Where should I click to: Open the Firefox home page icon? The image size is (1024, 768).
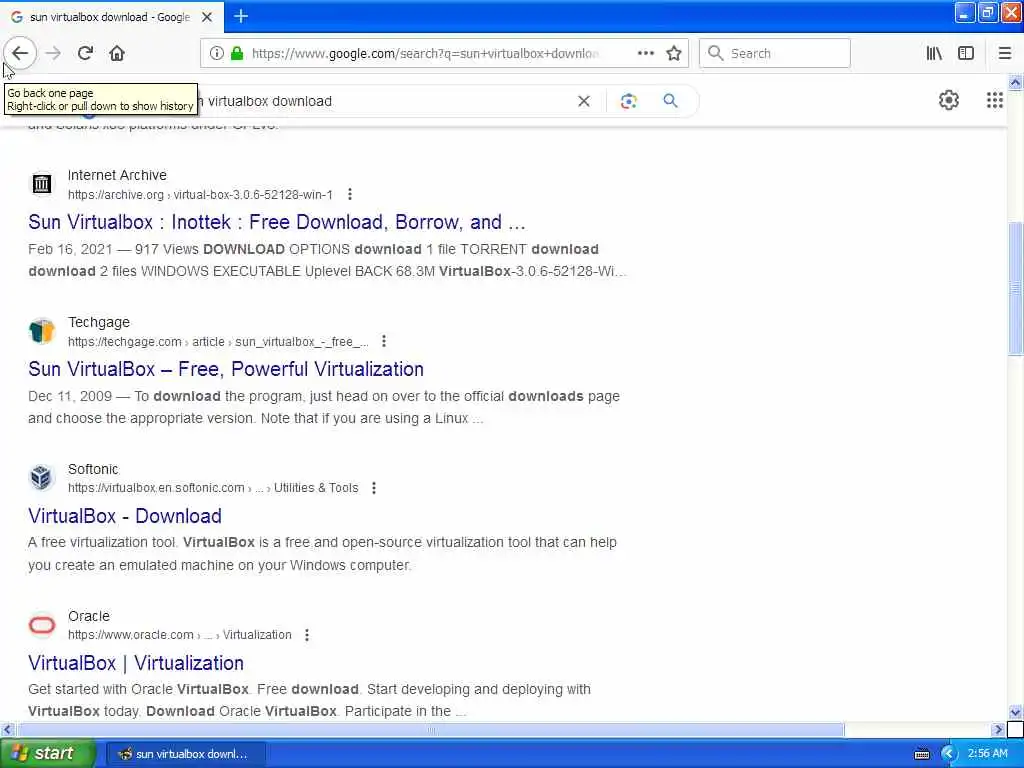pyautogui.click(x=117, y=53)
